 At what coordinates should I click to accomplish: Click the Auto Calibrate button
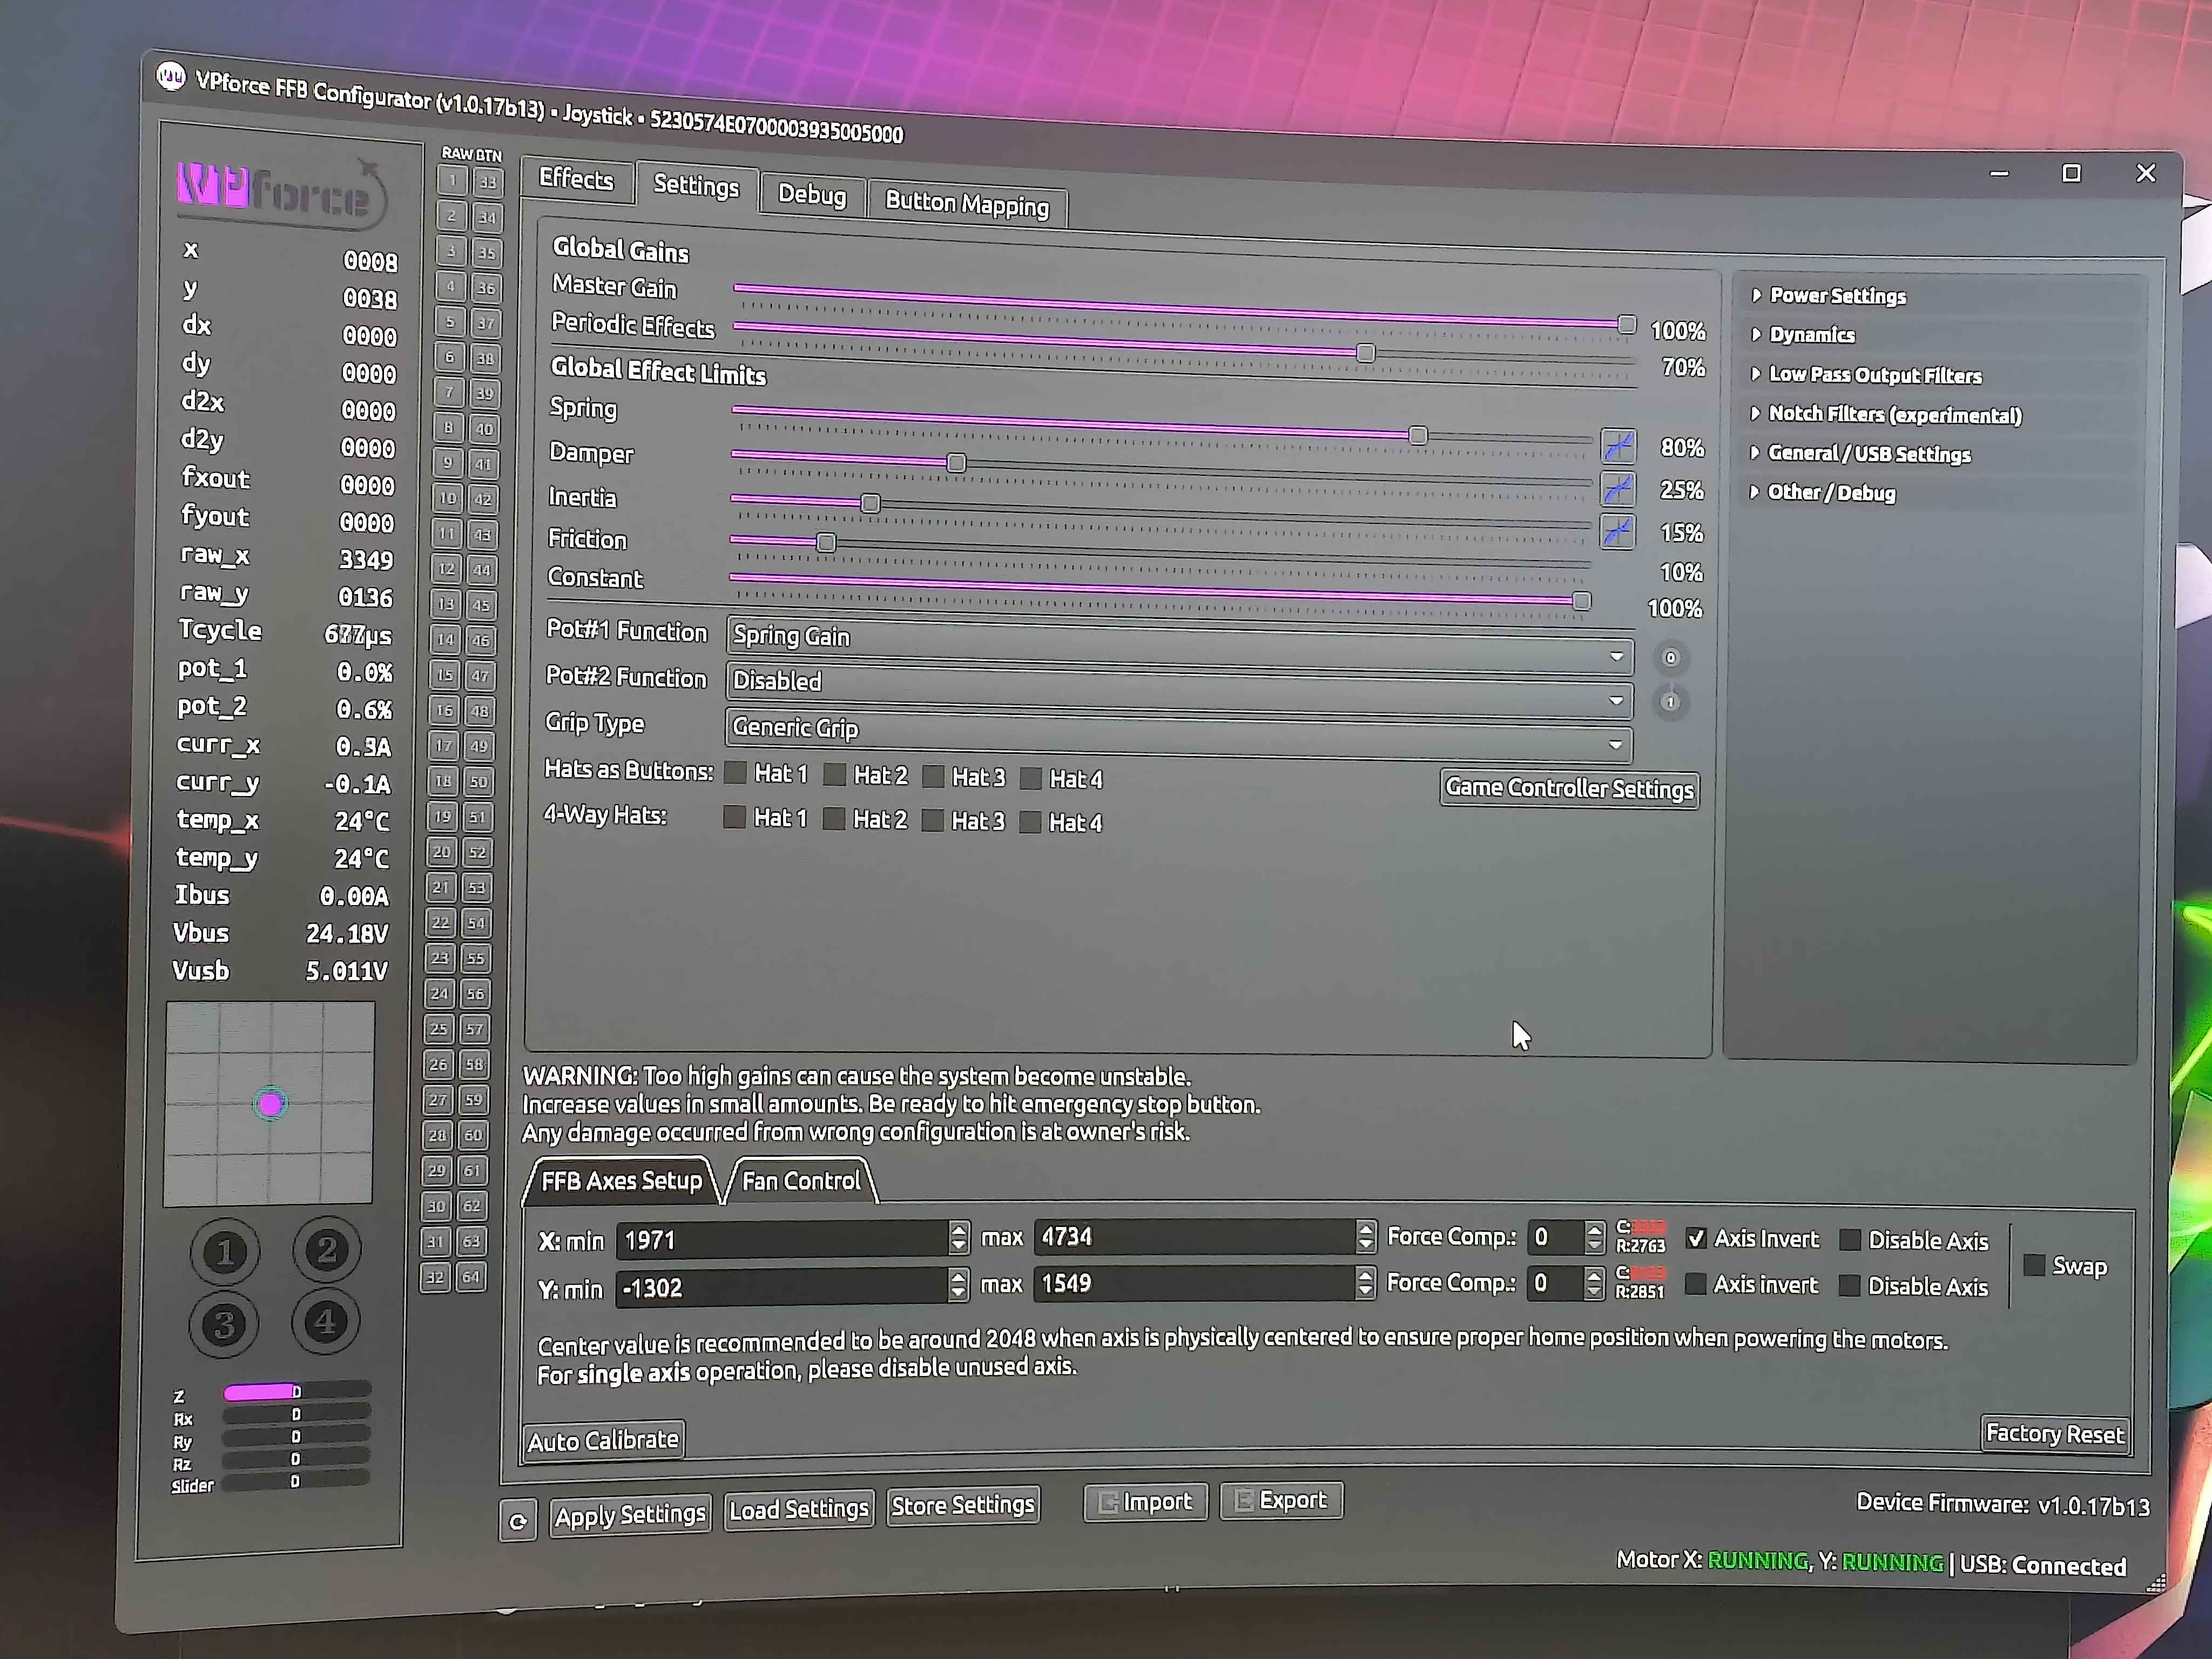point(603,1440)
